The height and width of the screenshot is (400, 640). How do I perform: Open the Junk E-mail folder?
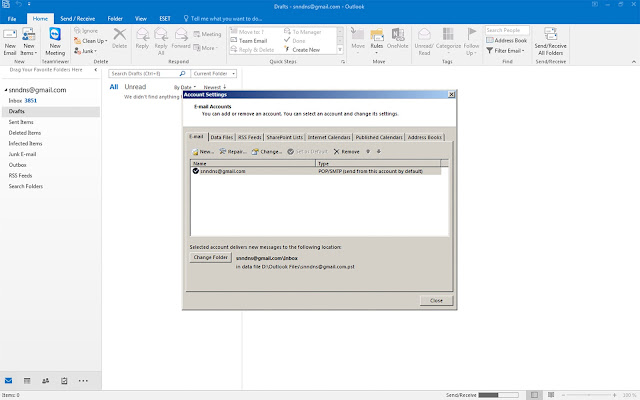tap(22, 154)
